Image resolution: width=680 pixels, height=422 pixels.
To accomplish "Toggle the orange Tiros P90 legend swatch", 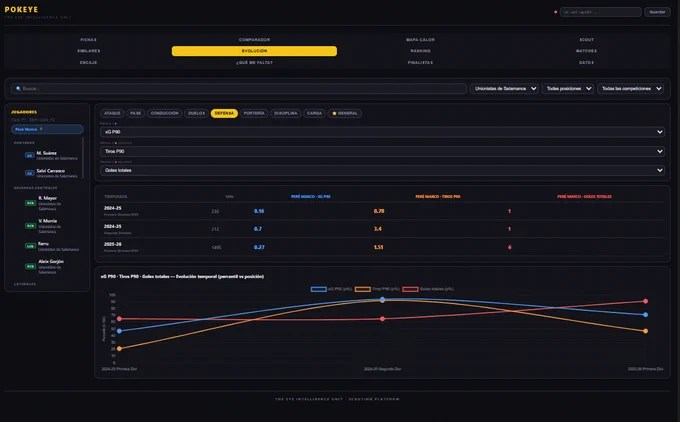I will [363, 289].
